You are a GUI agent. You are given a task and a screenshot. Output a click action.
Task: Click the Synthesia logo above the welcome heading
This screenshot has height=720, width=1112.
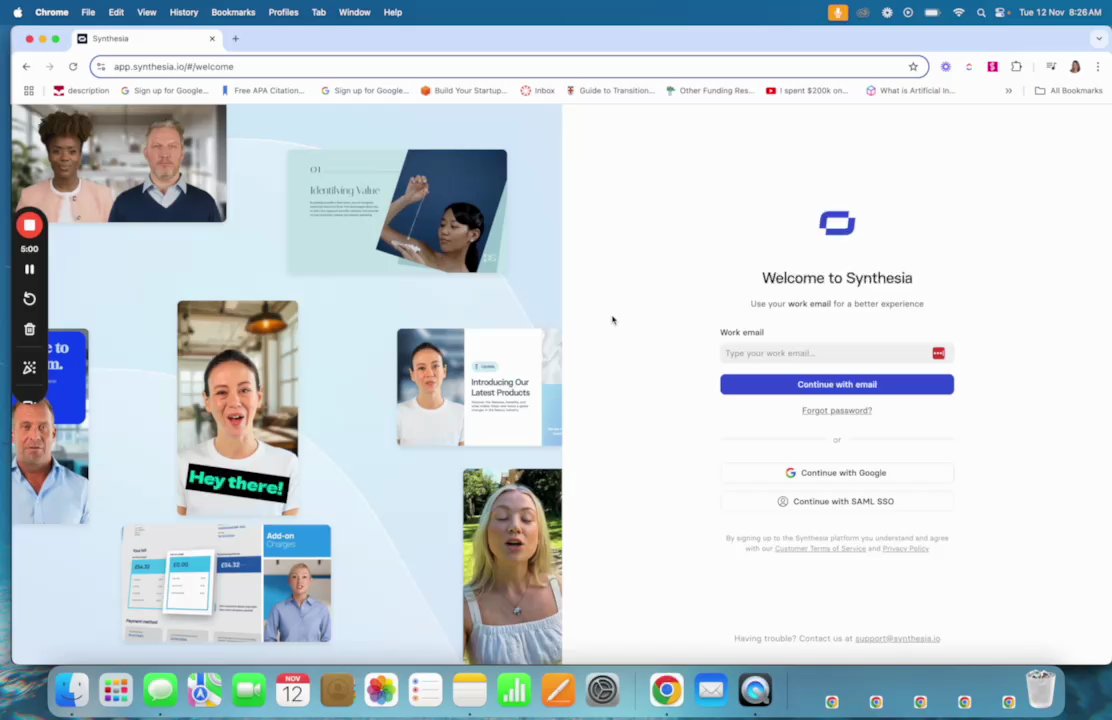tap(837, 223)
